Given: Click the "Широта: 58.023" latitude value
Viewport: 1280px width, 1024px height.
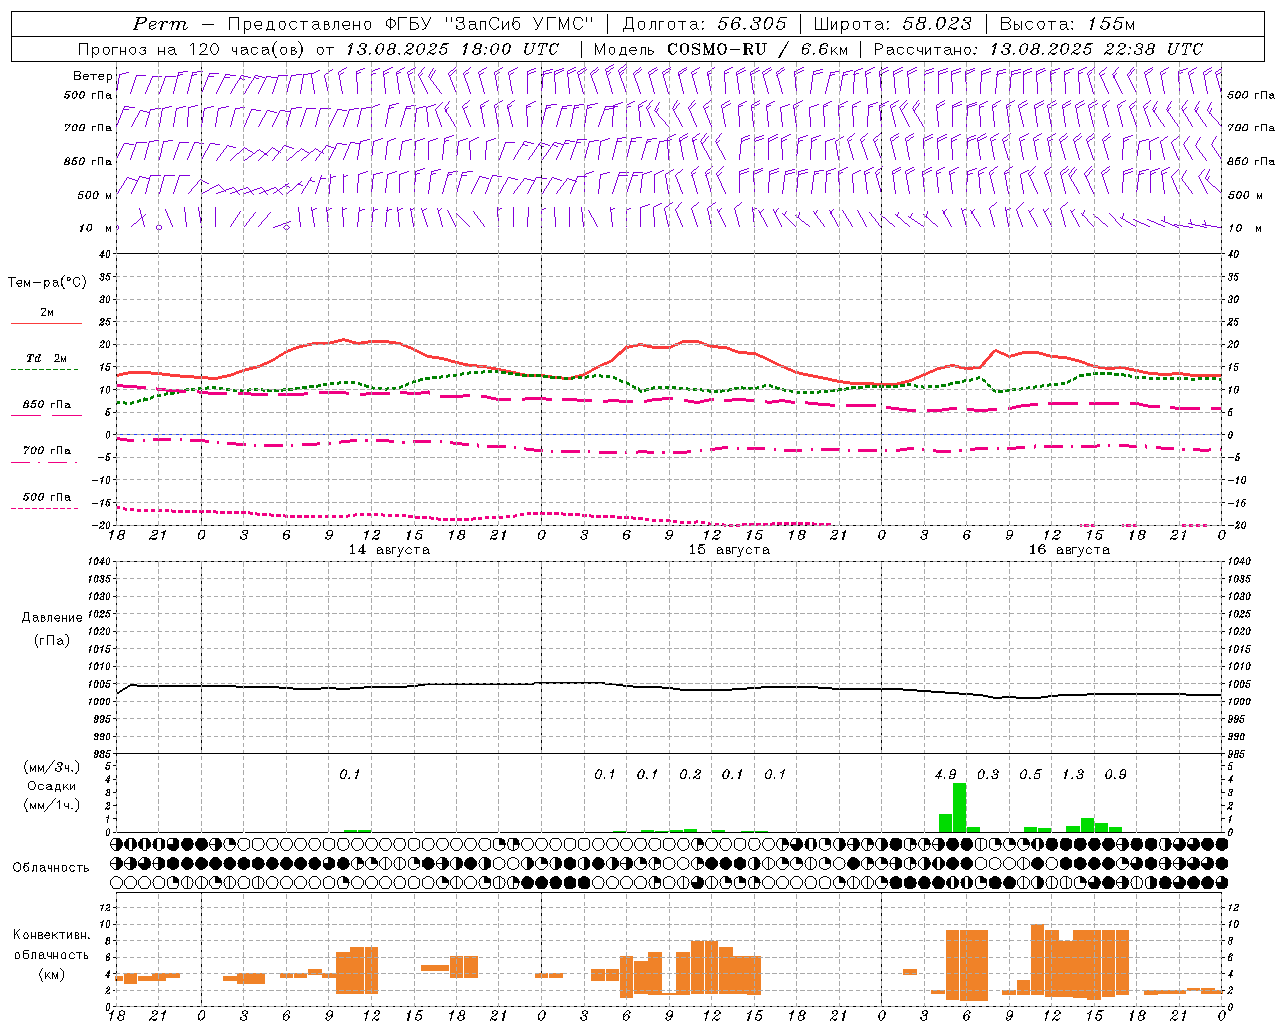Looking at the screenshot, I should pos(893,24).
